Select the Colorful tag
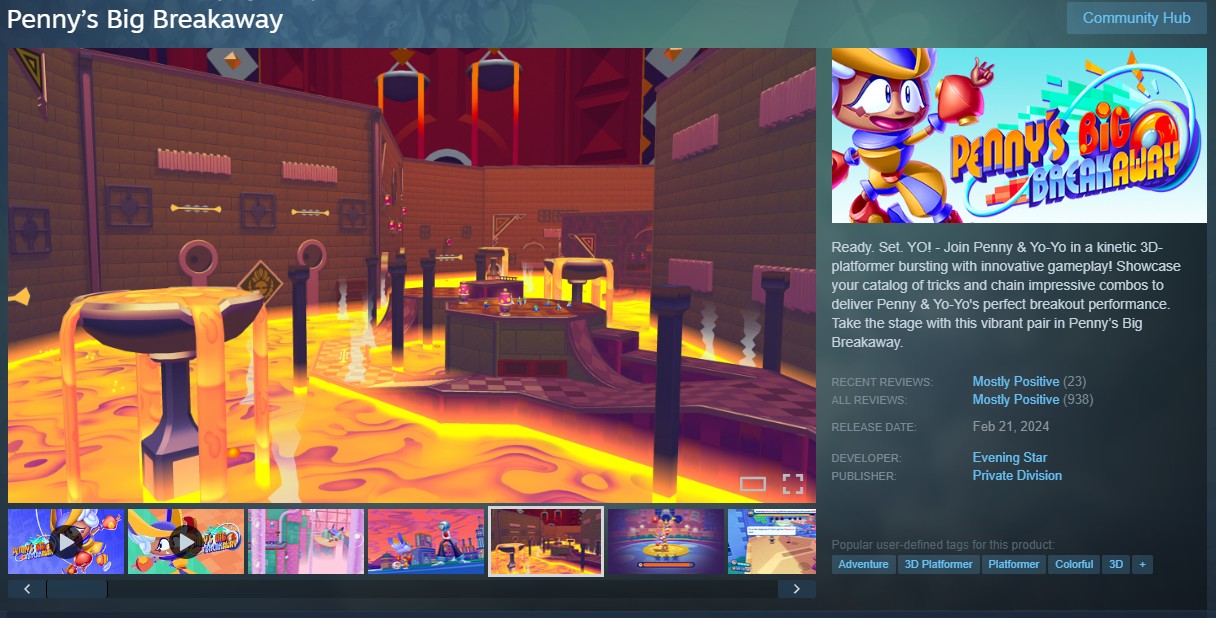Screen dimensions: 1216x618 [x=1074, y=564]
